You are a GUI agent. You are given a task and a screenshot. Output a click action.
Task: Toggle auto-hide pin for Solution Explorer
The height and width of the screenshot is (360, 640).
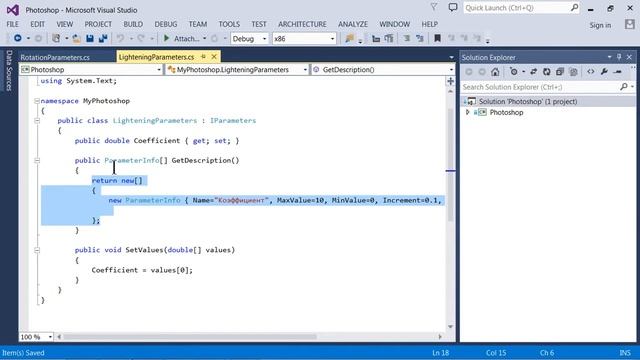click(619, 57)
